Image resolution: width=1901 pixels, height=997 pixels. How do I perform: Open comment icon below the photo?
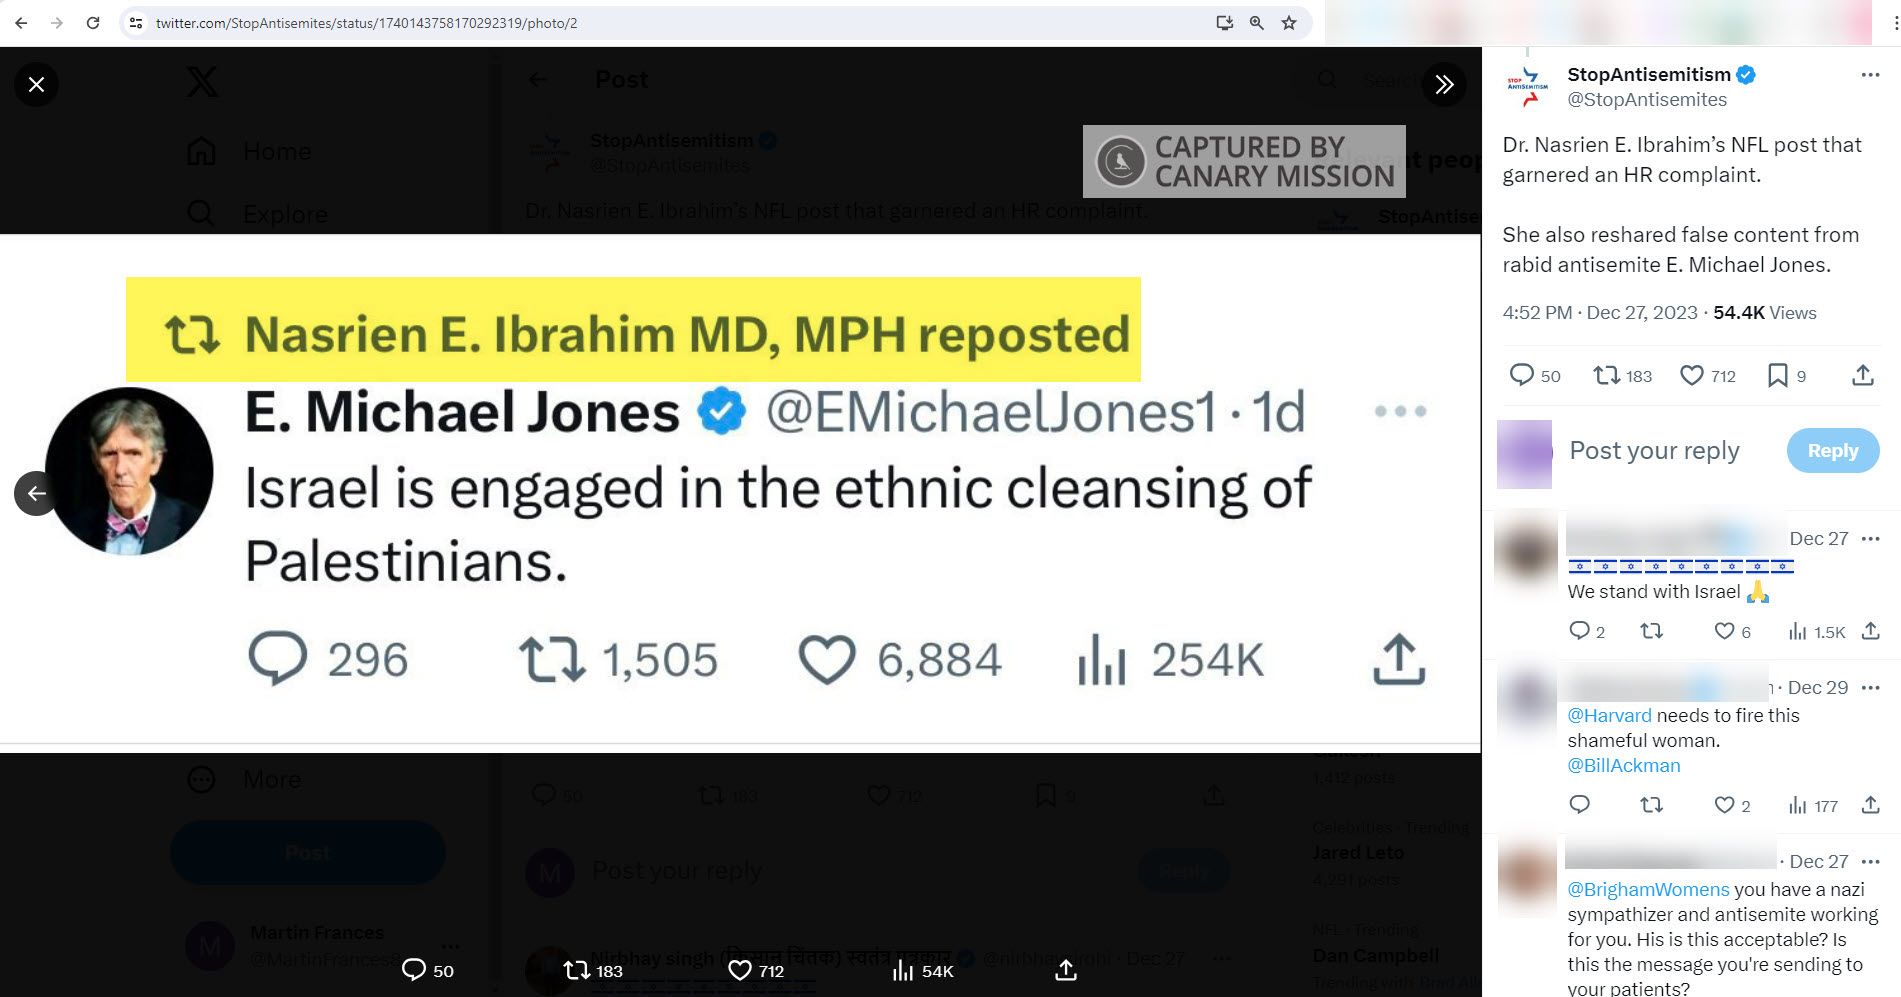click(x=414, y=969)
